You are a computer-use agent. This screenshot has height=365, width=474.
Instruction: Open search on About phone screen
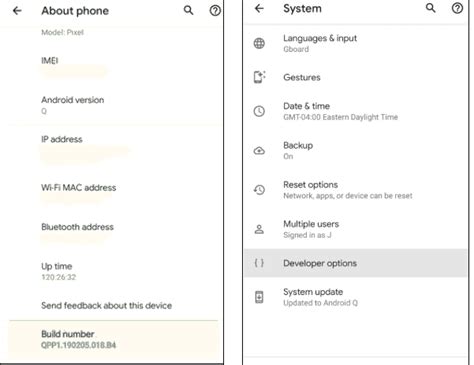point(189,10)
